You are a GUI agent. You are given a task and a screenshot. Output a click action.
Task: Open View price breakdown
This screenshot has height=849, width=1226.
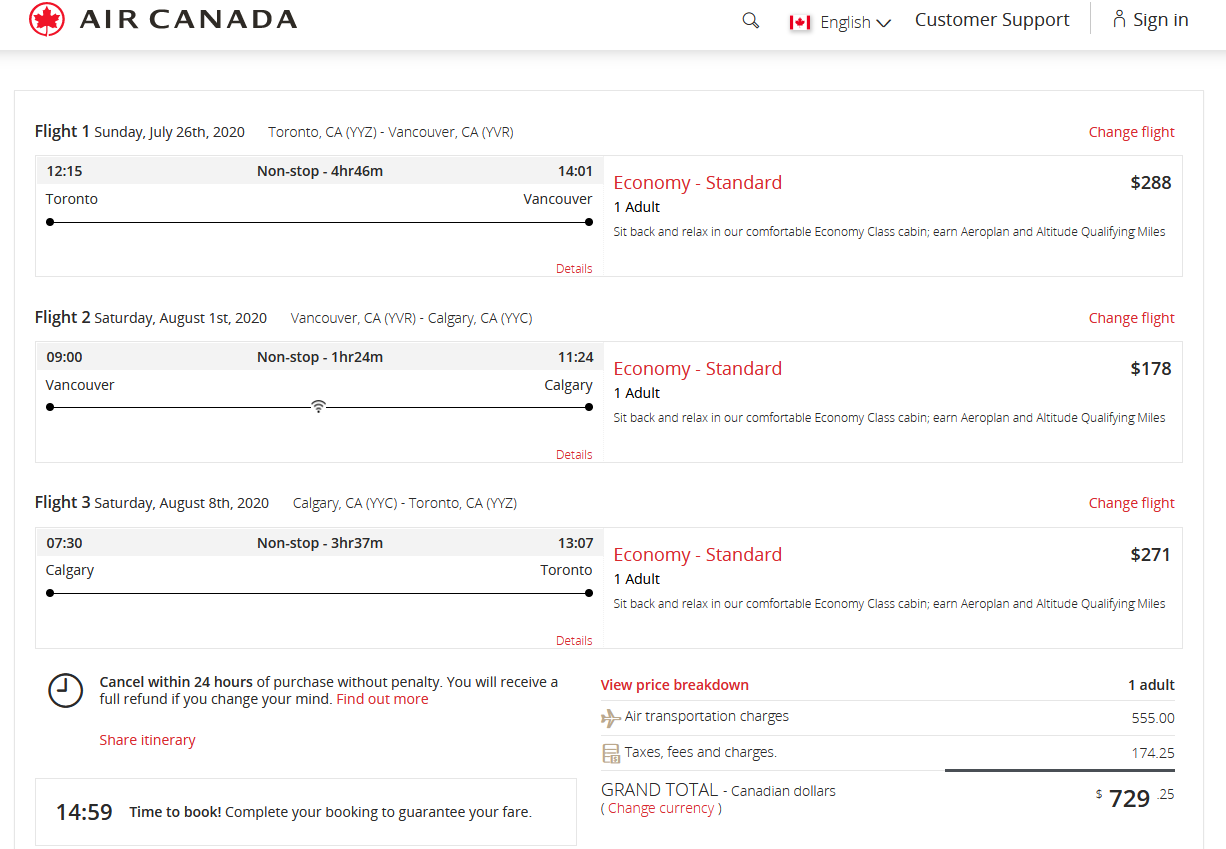675,685
